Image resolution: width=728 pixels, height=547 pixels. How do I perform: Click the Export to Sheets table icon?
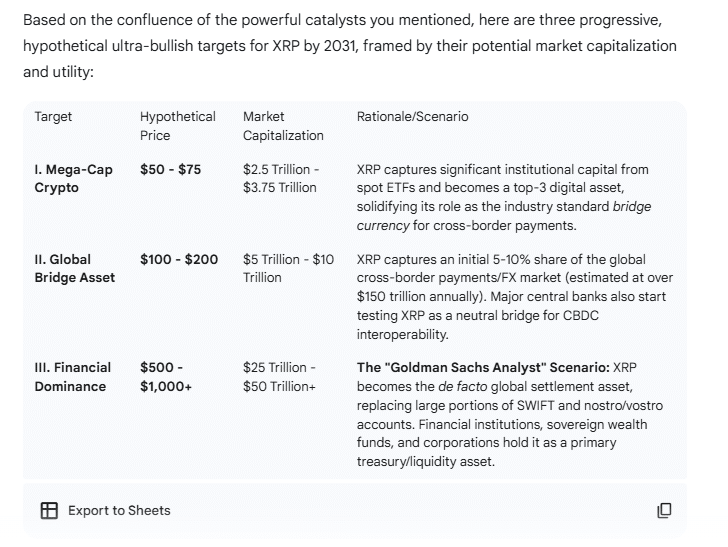(x=49, y=510)
